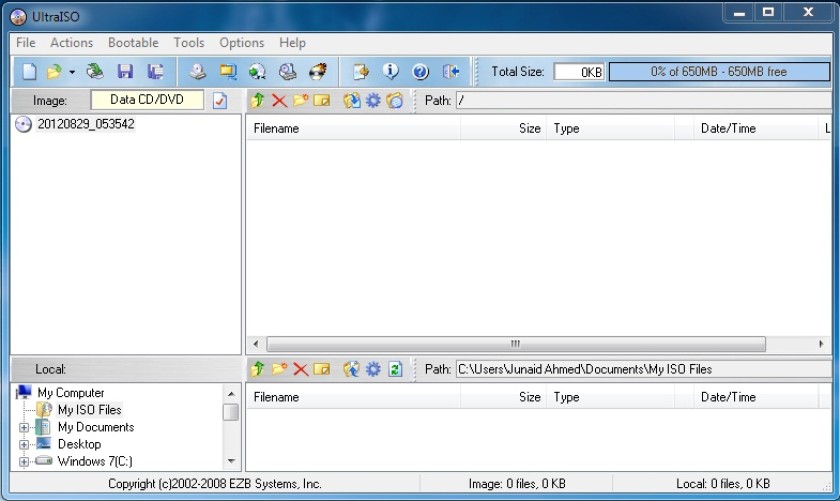Click the 0% of 650MB capacity bar
The width and height of the screenshot is (840, 501).
(x=719, y=72)
